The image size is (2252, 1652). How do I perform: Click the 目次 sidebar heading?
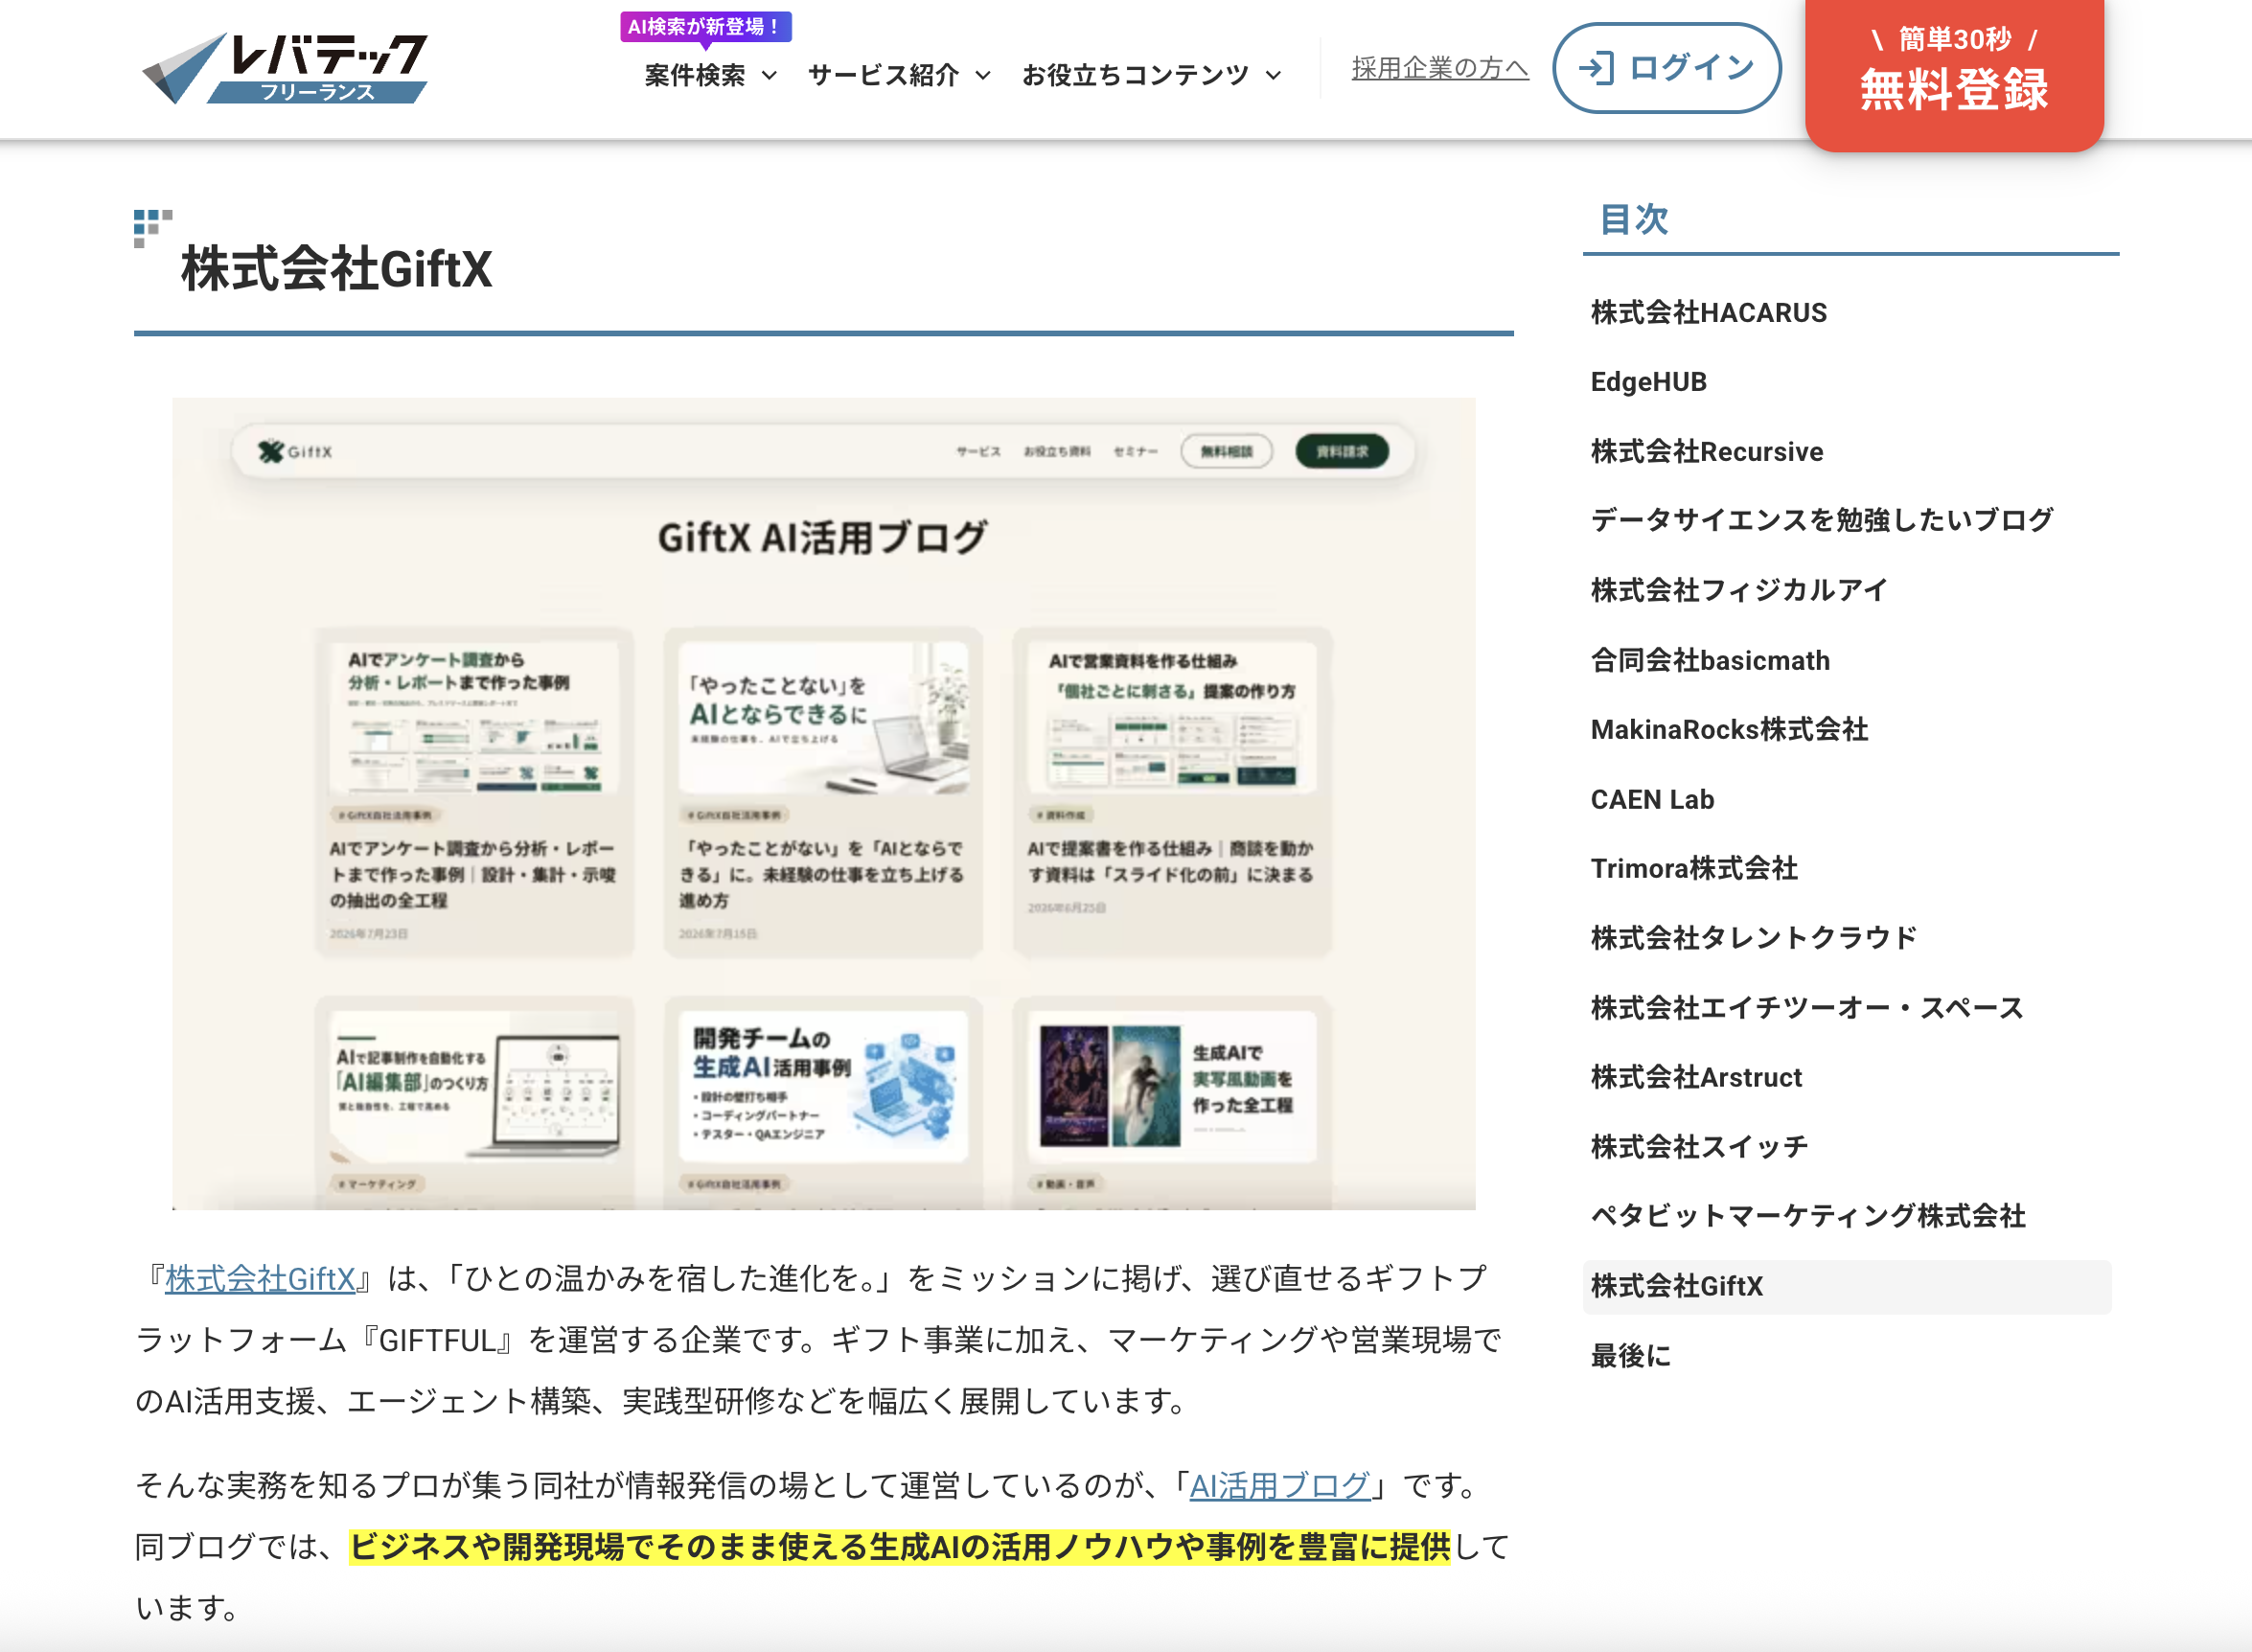pos(1633,219)
